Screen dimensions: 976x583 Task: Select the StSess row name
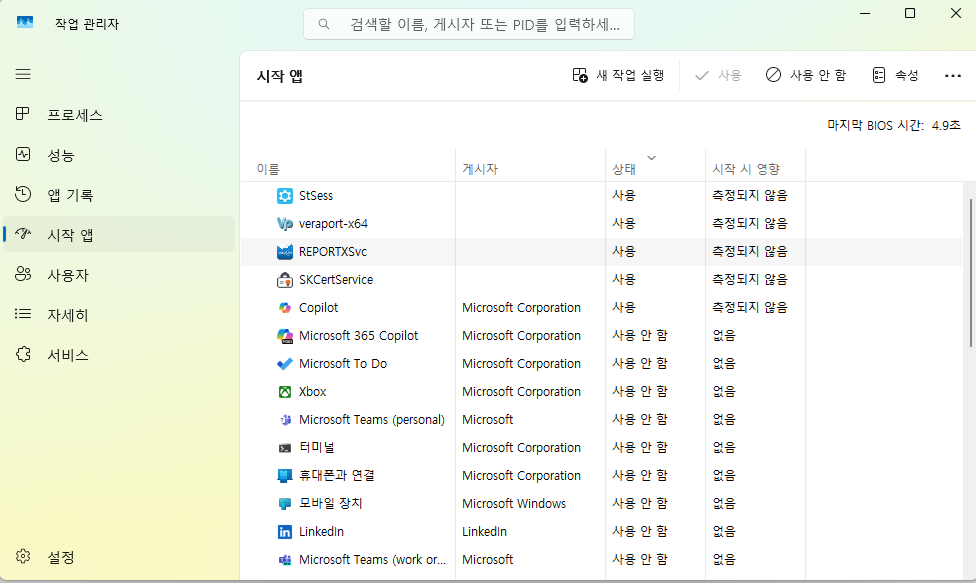[316, 196]
